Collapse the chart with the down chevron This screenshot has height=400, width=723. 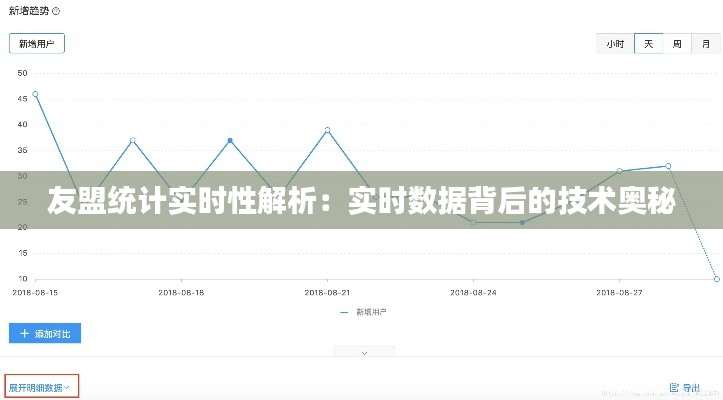click(364, 353)
